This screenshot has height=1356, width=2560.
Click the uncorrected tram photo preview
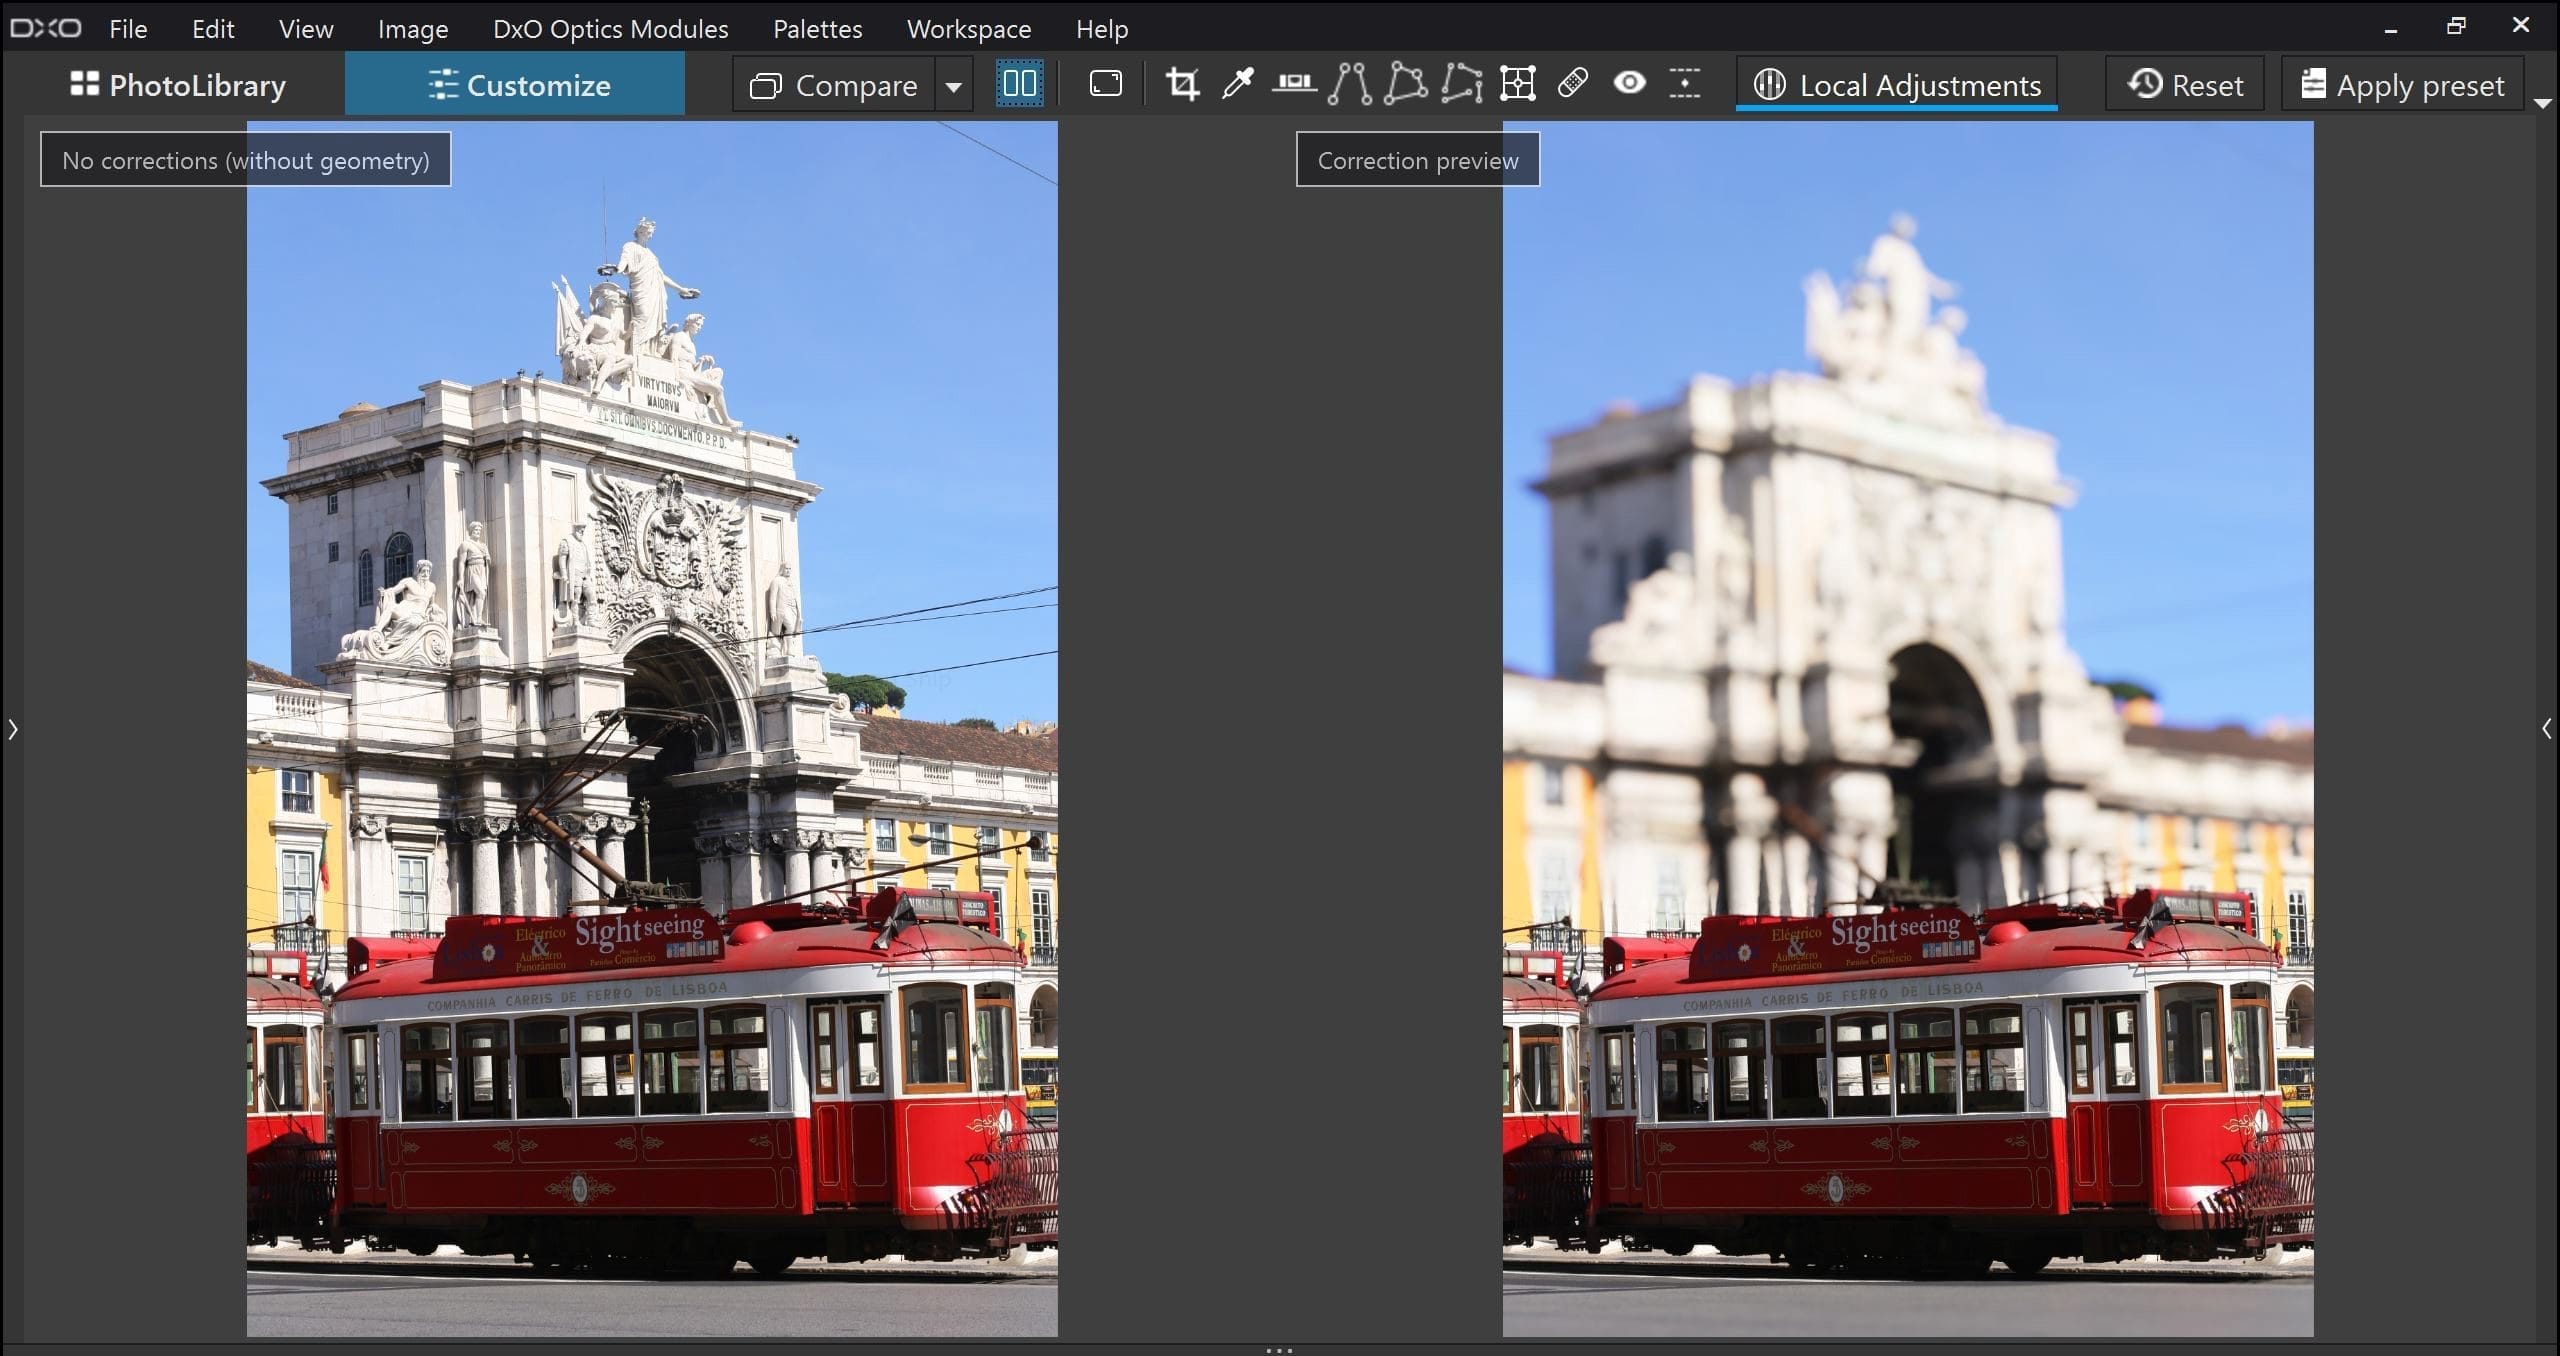tap(652, 729)
